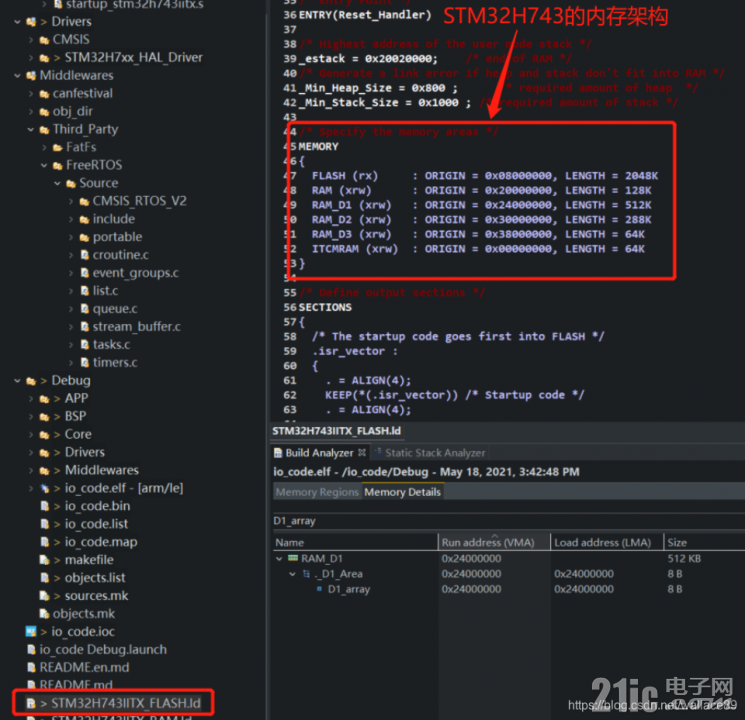Click the tasks.c file icon
Image resolution: width=745 pixels, height=720 pixels.
[x=85, y=345]
